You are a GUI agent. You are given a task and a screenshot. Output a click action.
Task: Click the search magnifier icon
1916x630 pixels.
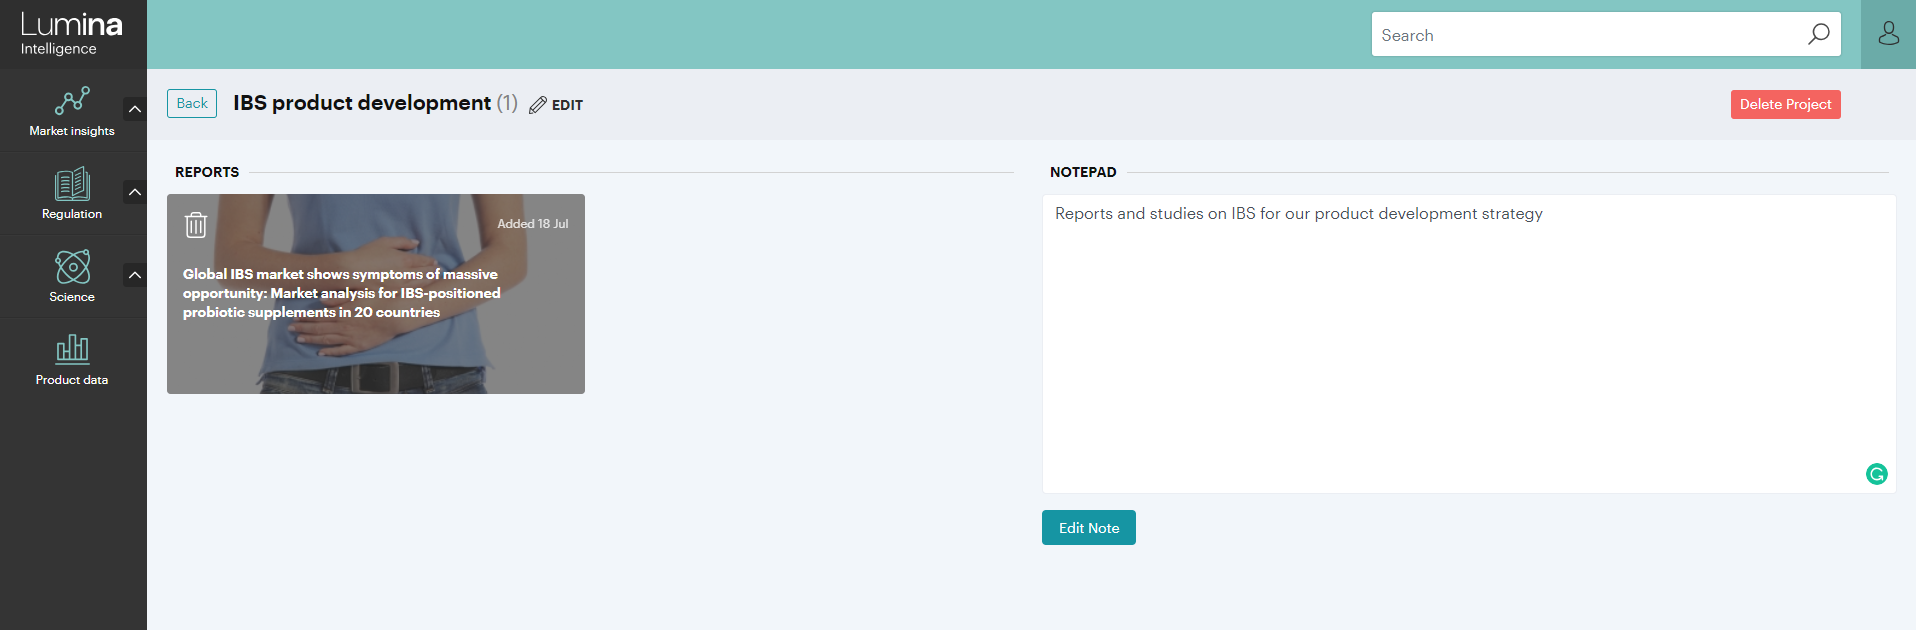[1818, 34]
